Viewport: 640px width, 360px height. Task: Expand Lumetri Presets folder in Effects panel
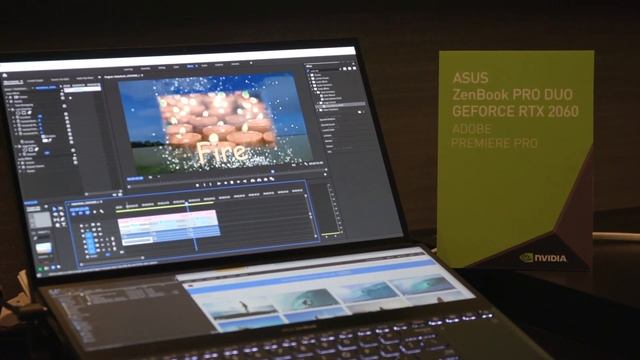click(x=309, y=79)
